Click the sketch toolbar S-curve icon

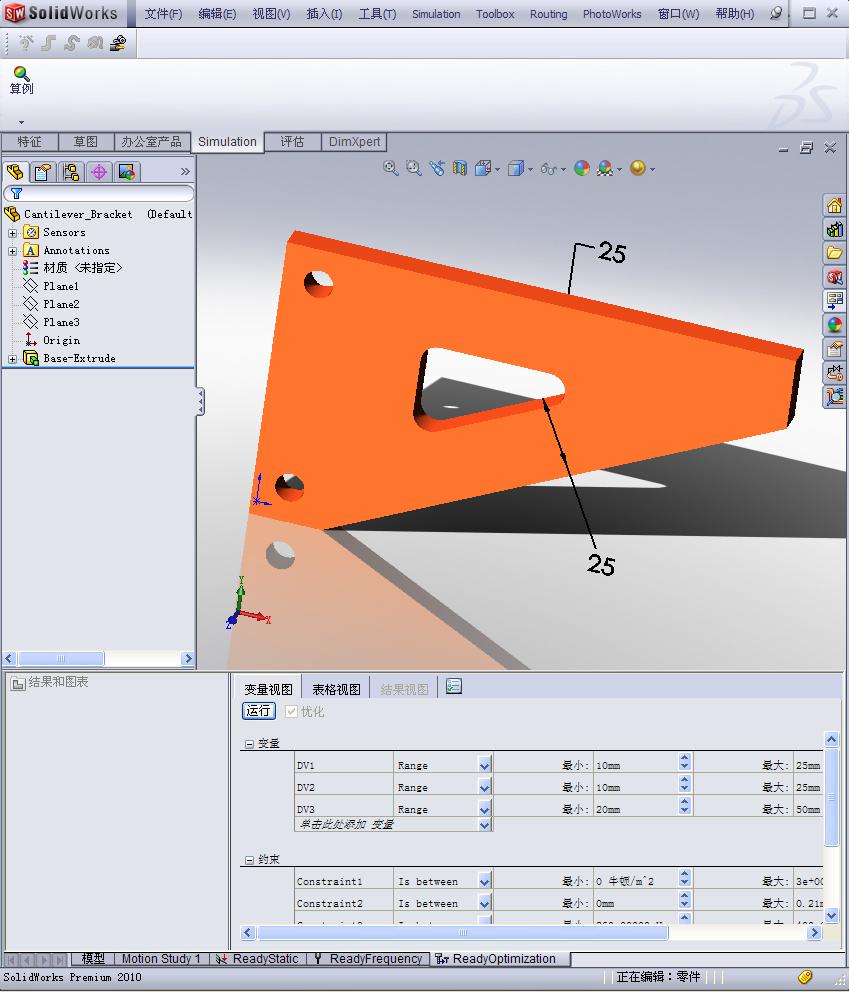pos(71,43)
